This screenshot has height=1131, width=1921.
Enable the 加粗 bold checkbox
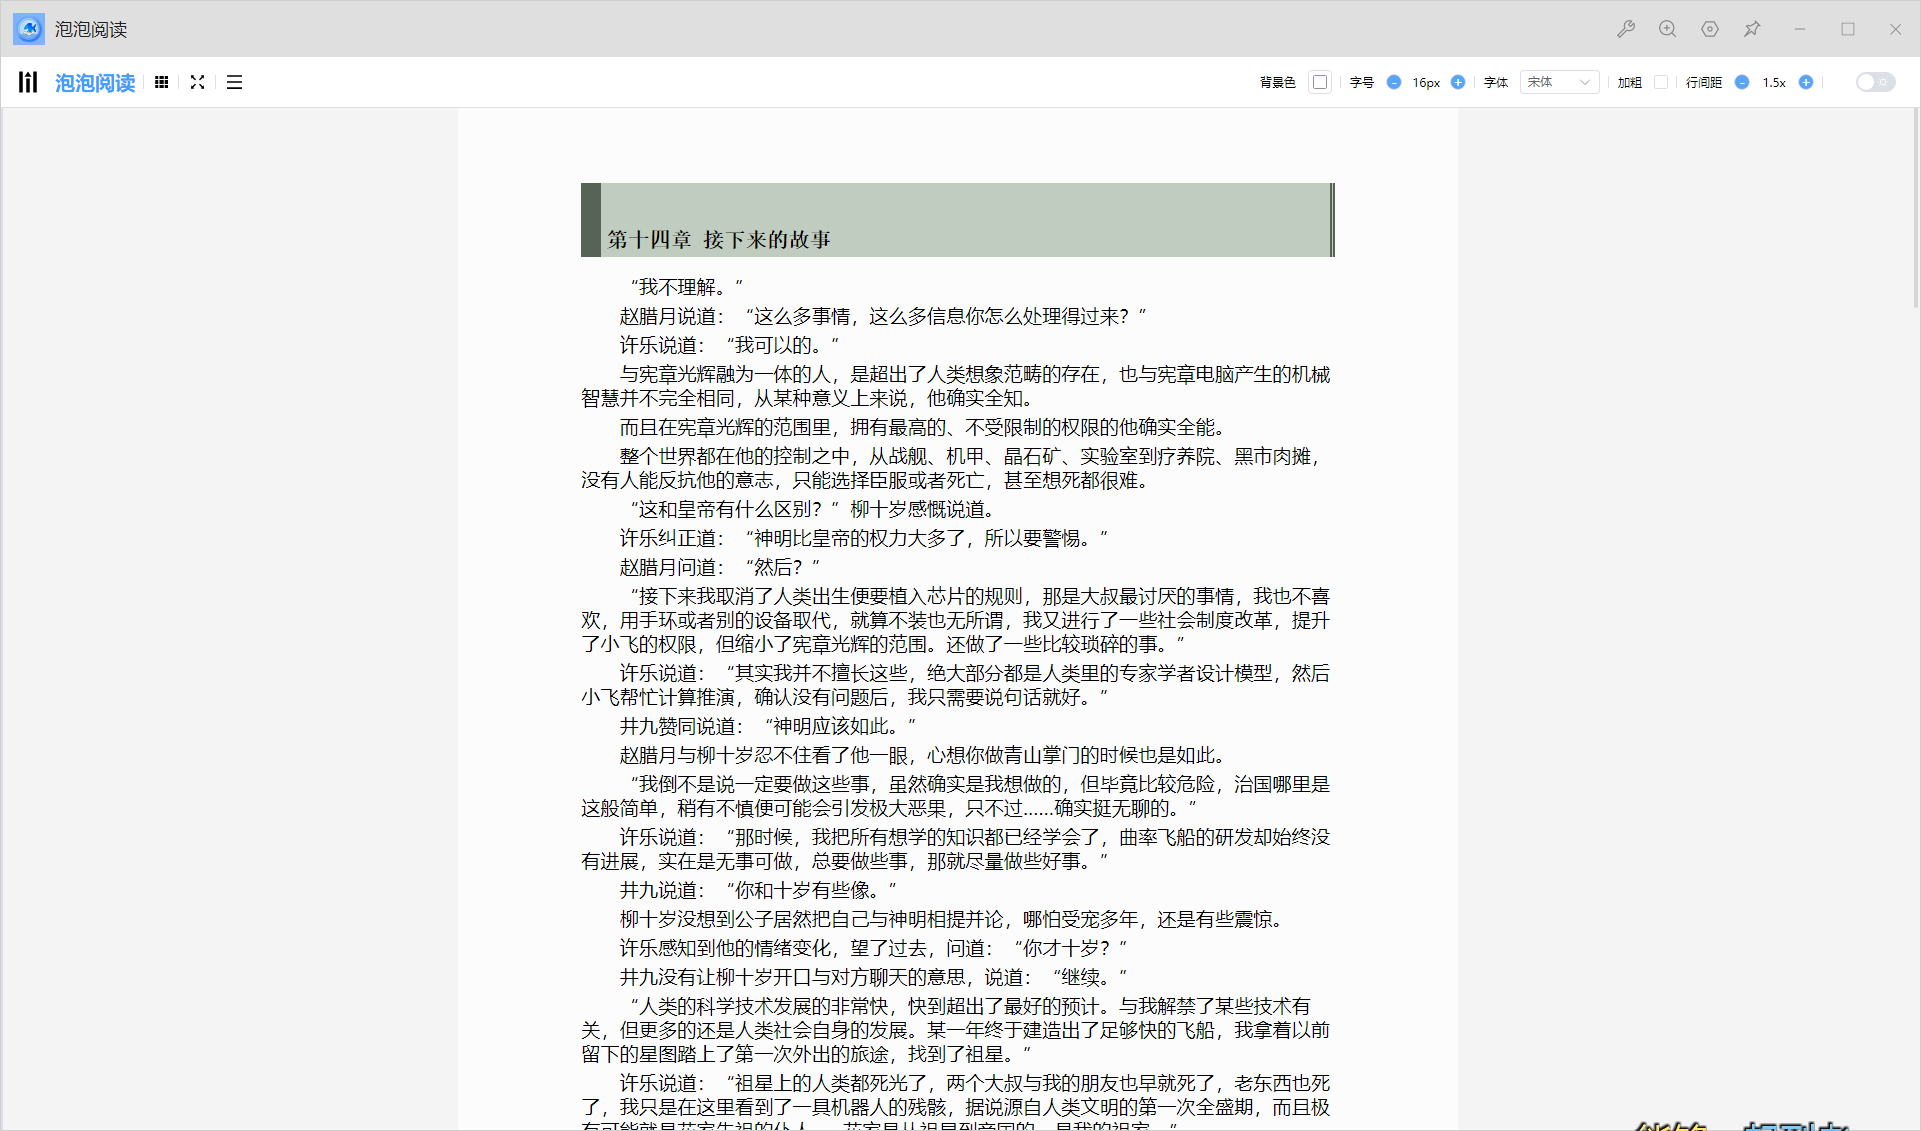click(1661, 82)
